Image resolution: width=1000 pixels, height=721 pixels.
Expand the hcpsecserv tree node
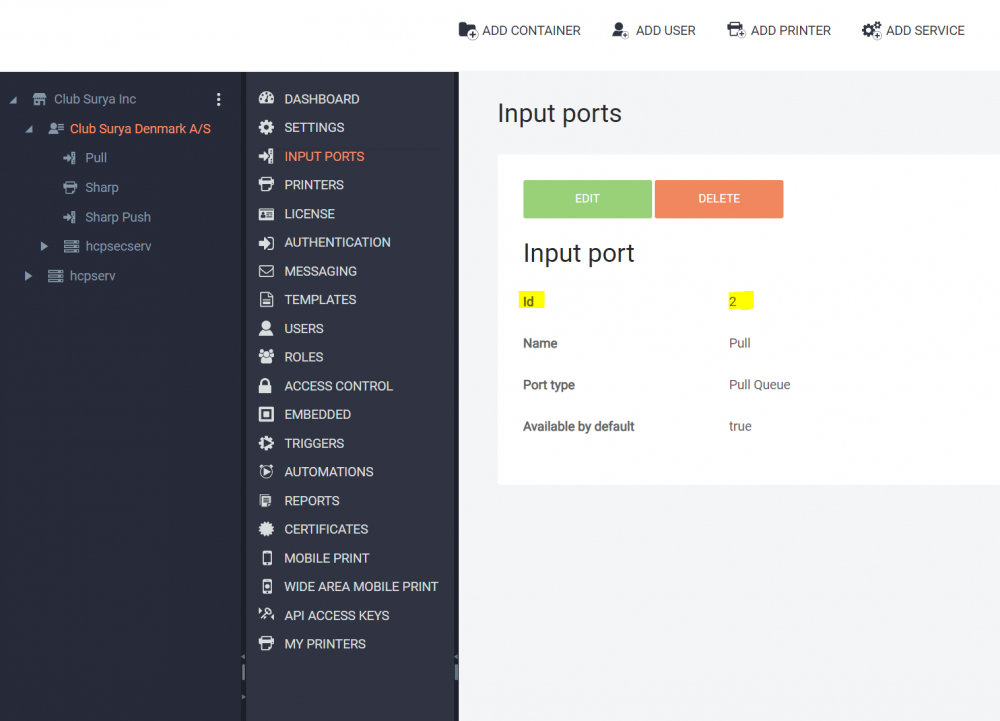pos(44,246)
